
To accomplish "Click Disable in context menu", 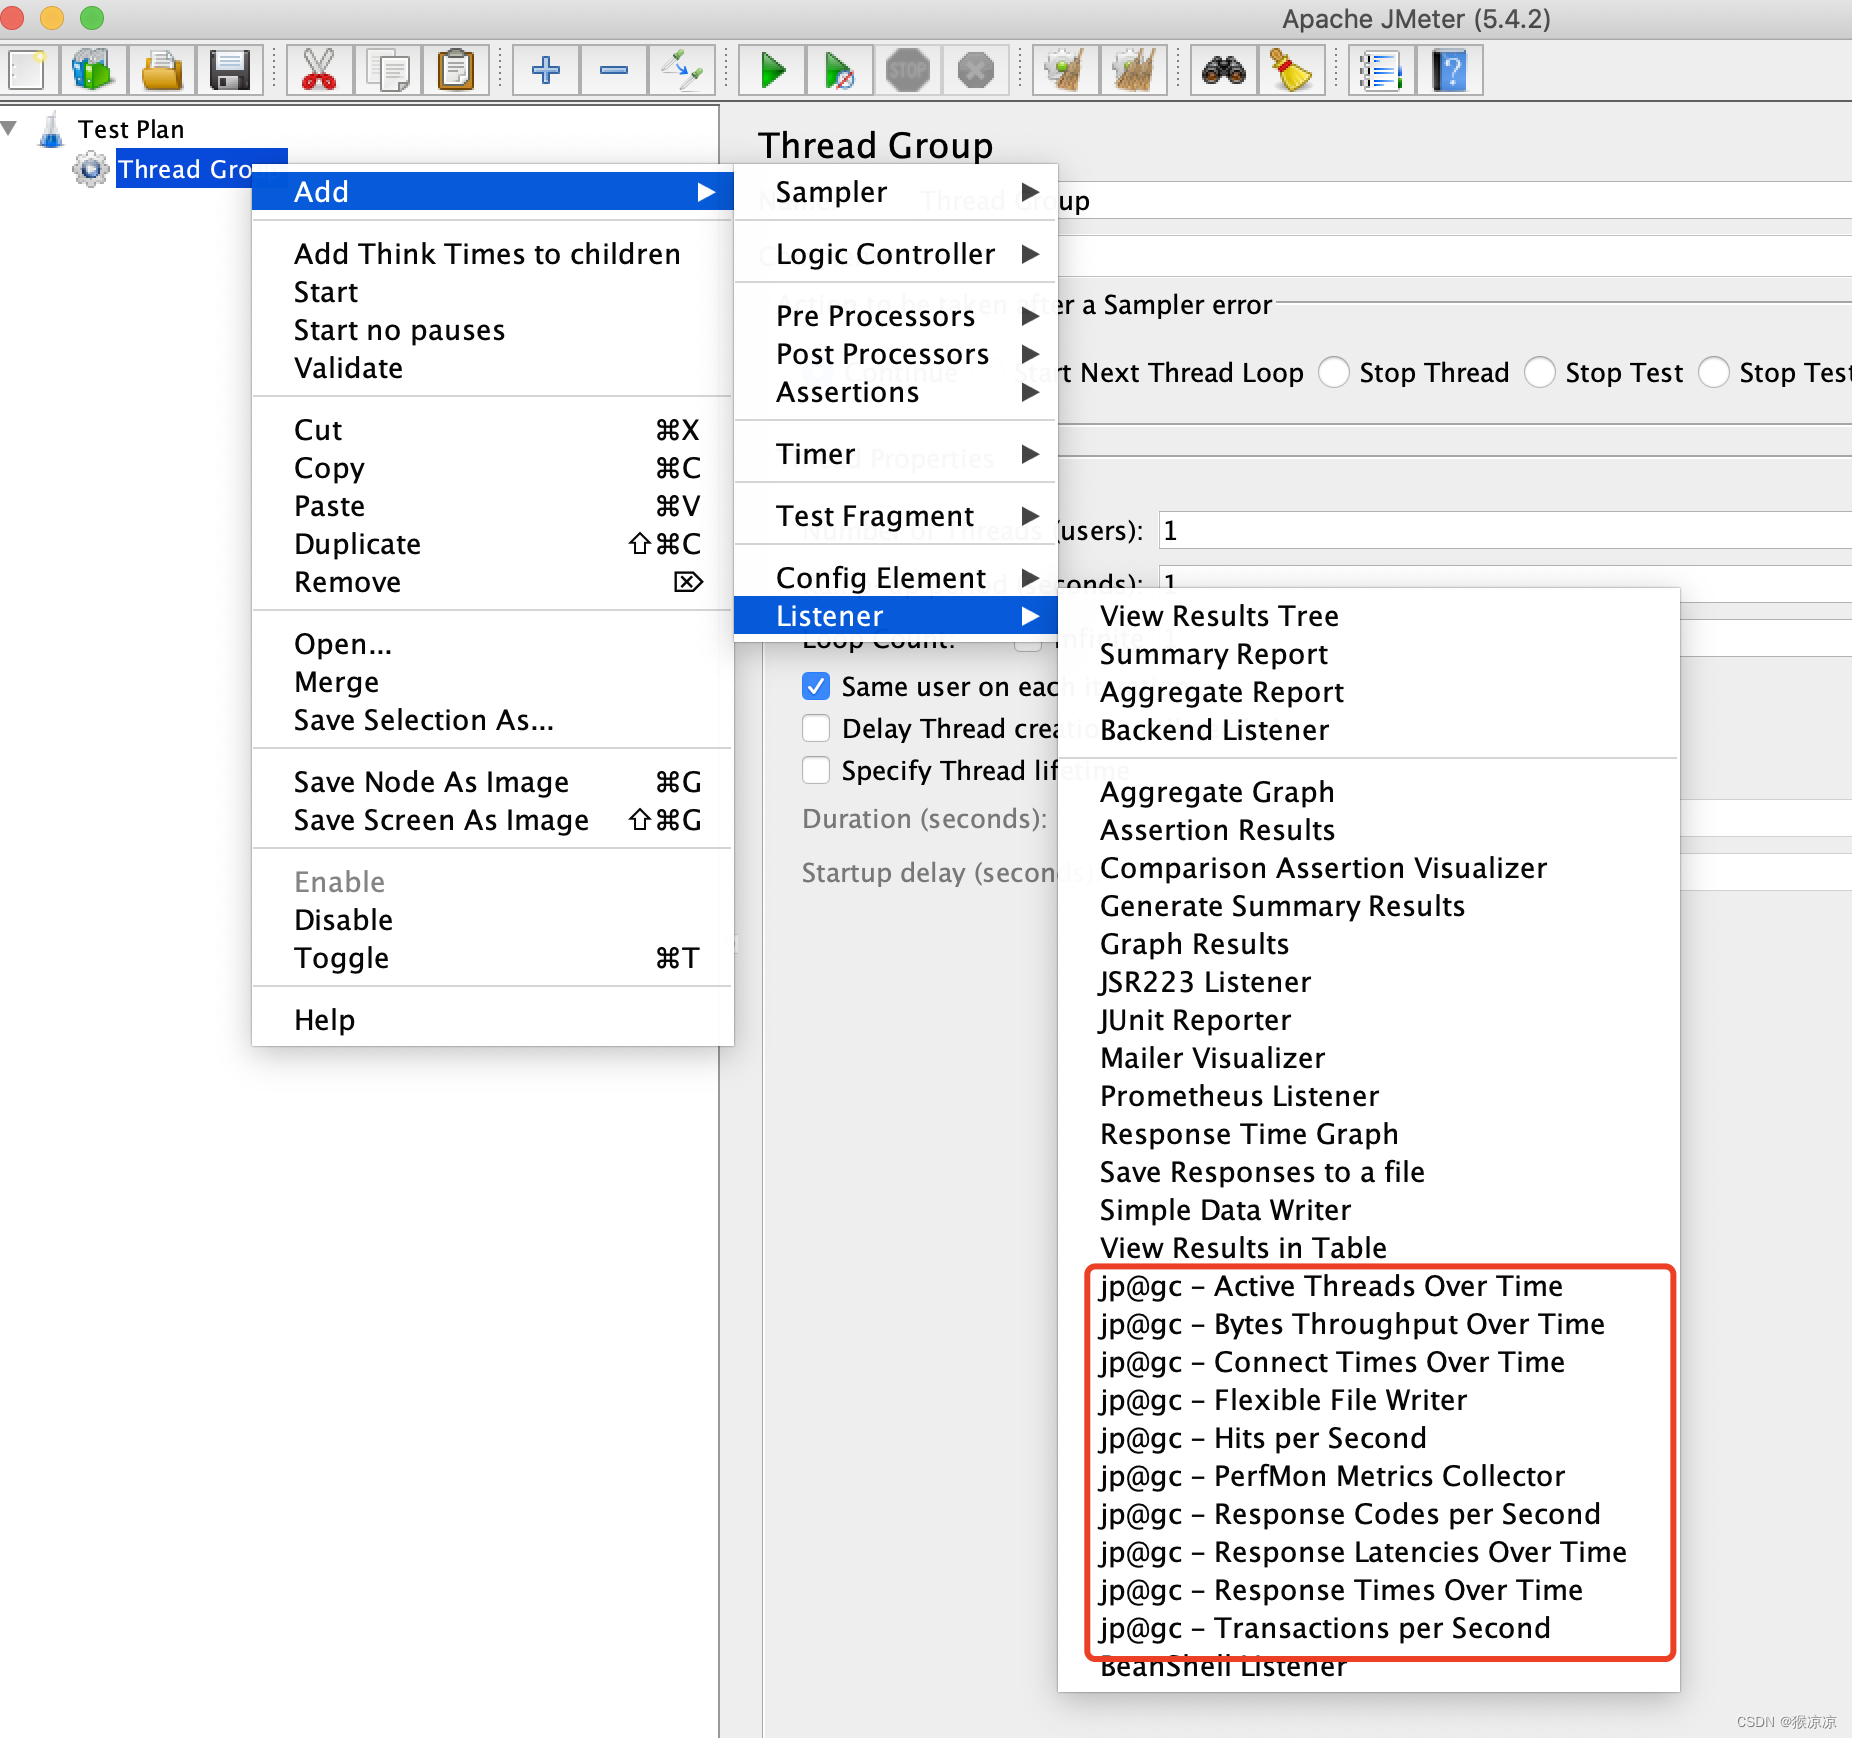I will coord(492,920).
